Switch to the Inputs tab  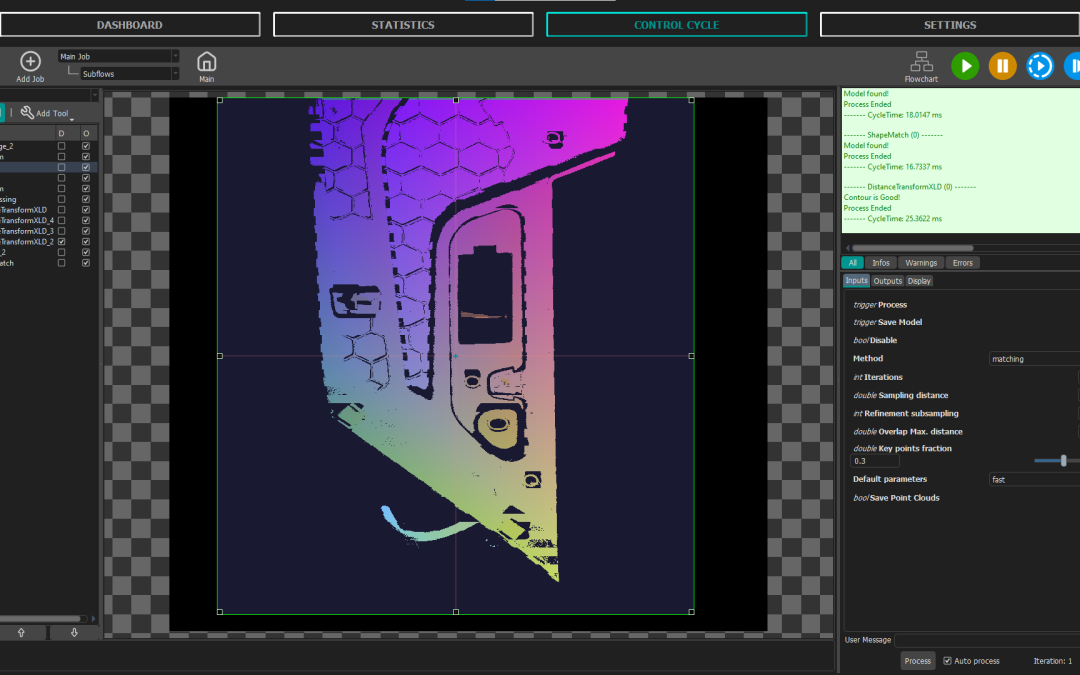(x=856, y=280)
